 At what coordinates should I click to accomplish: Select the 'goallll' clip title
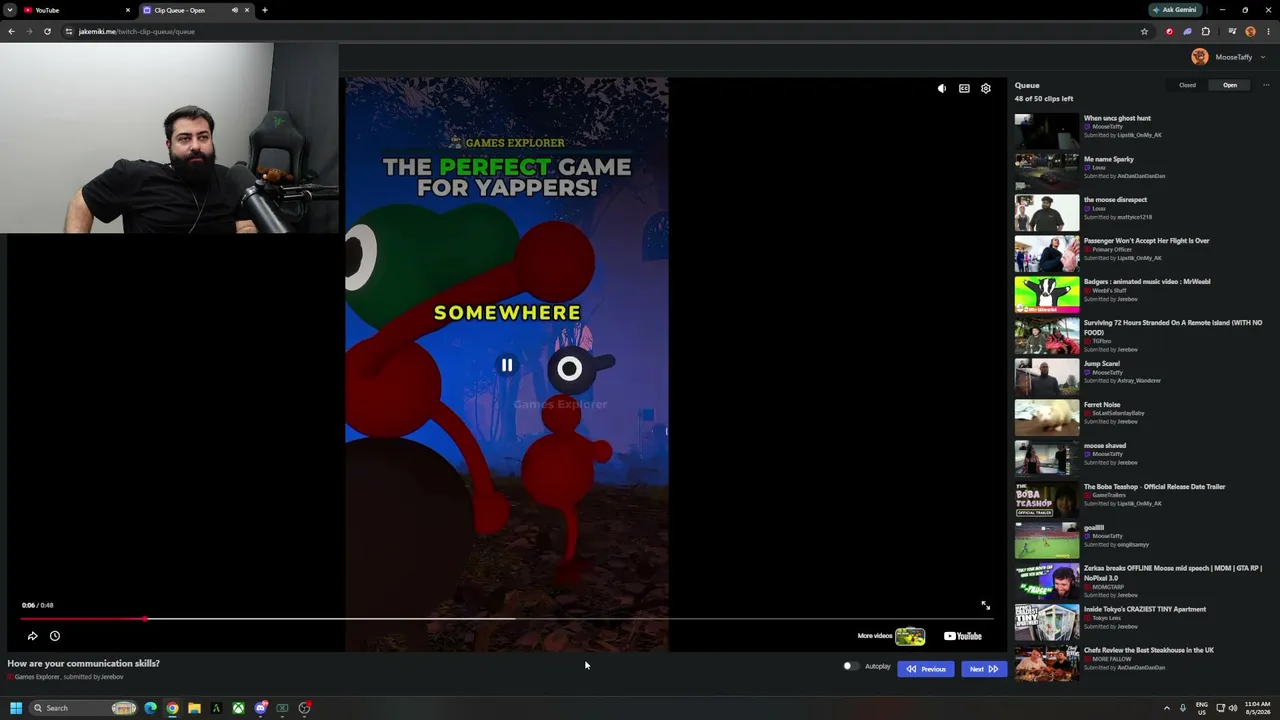1094,528
